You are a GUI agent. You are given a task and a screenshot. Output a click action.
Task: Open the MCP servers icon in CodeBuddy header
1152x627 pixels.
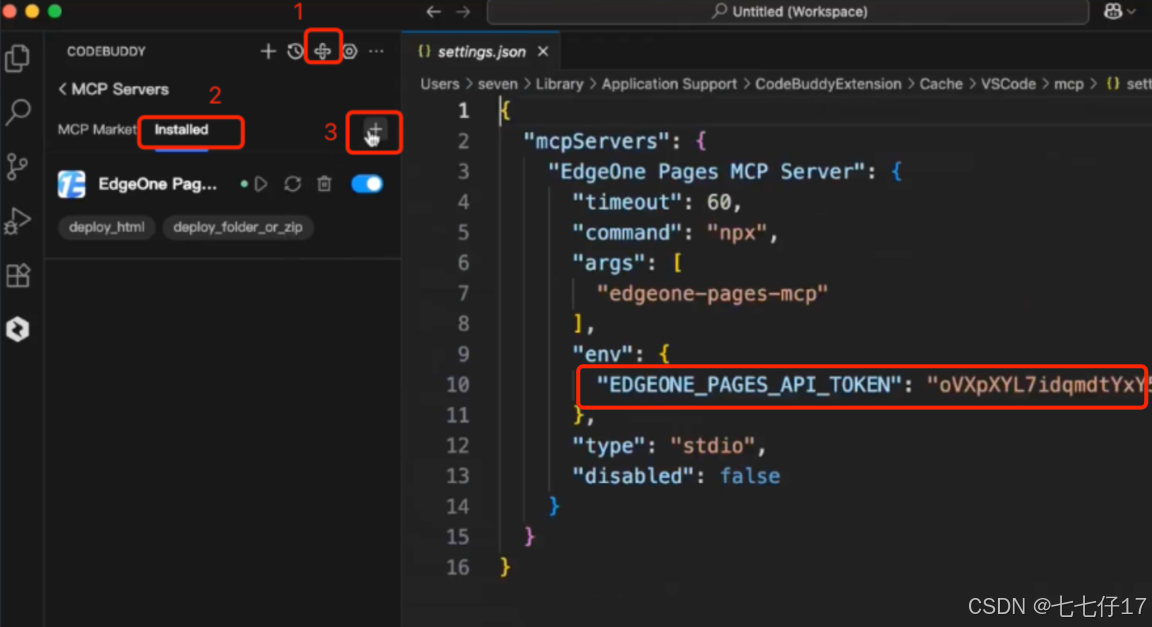point(323,51)
